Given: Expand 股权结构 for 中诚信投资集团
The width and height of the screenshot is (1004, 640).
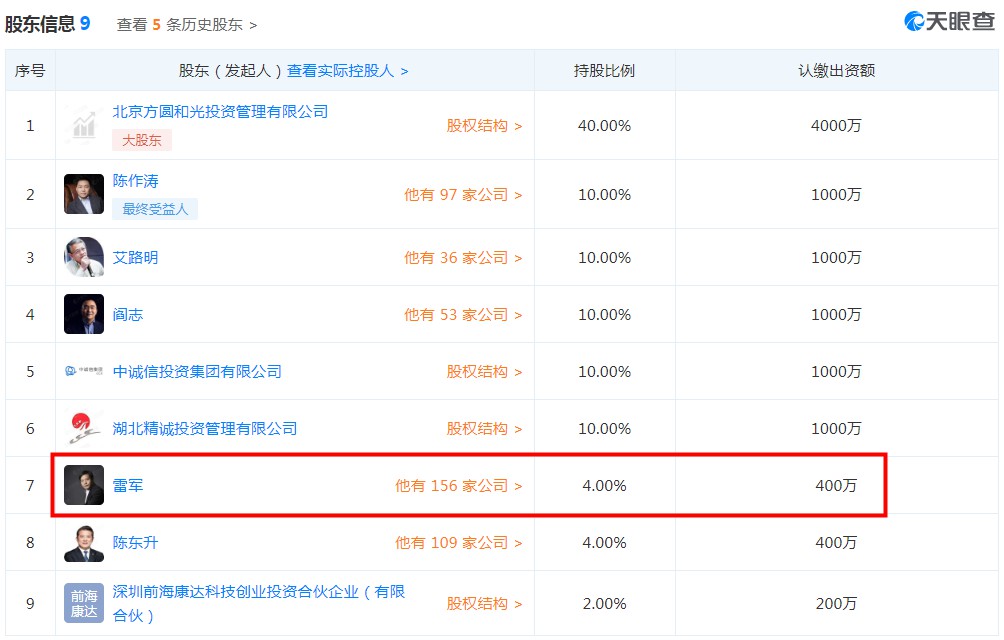Looking at the screenshot, I should point(485,371).
